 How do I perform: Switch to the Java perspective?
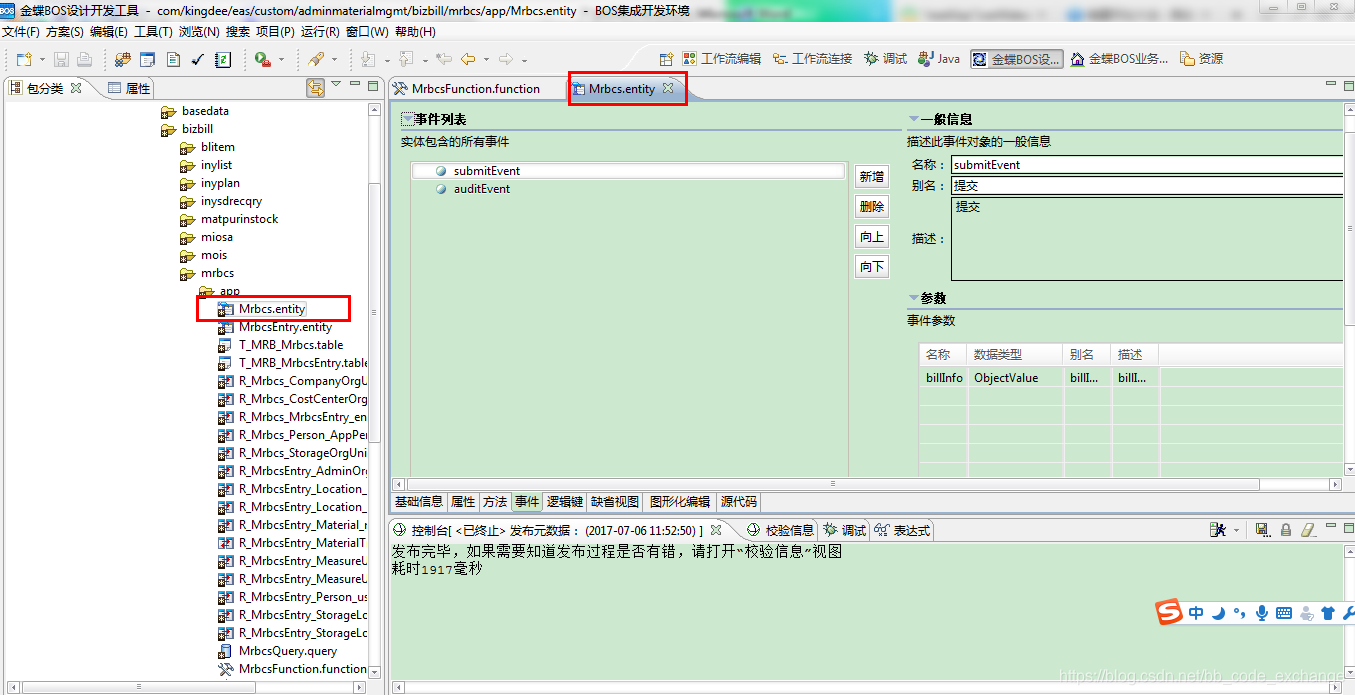pyautogui.click(x=939, y=59)
